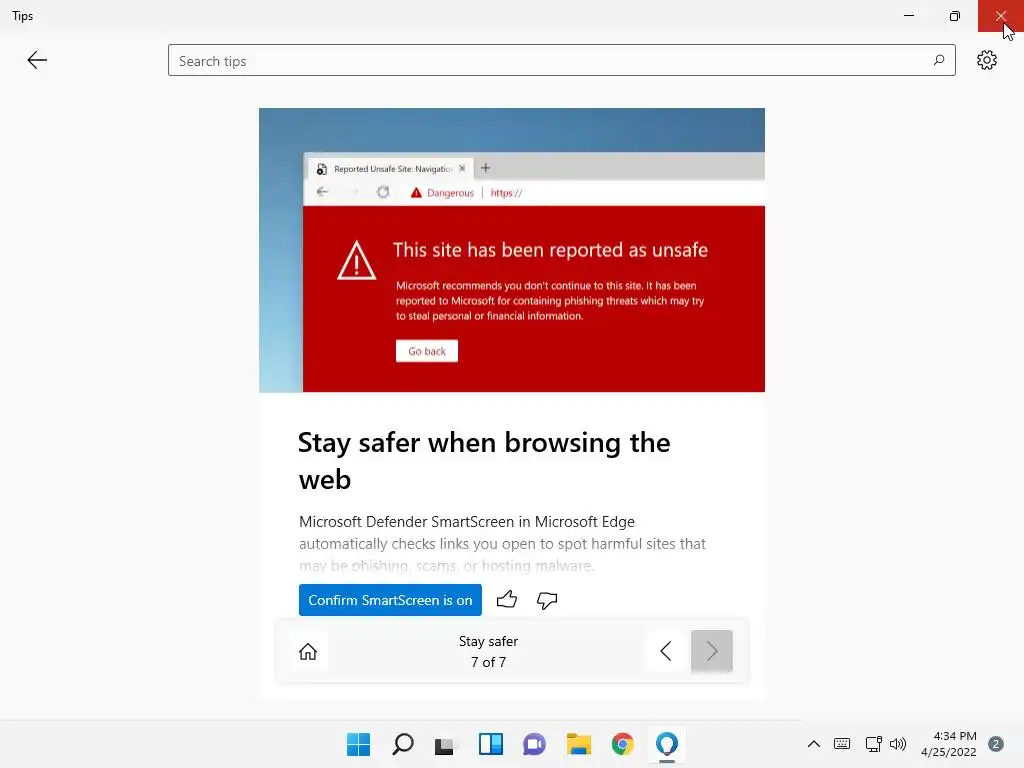
Task: Restore down the Tips window
Action: (955, 16)
